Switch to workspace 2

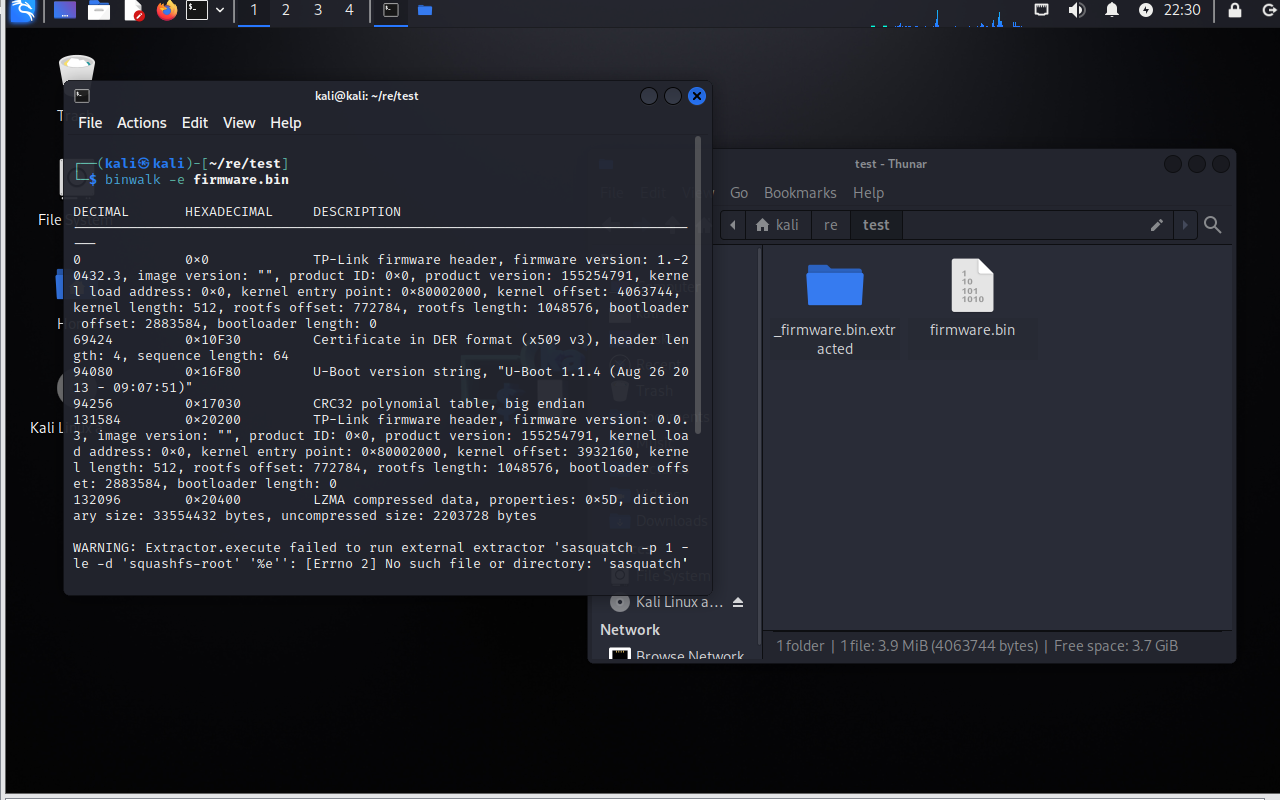coord(286,11)
